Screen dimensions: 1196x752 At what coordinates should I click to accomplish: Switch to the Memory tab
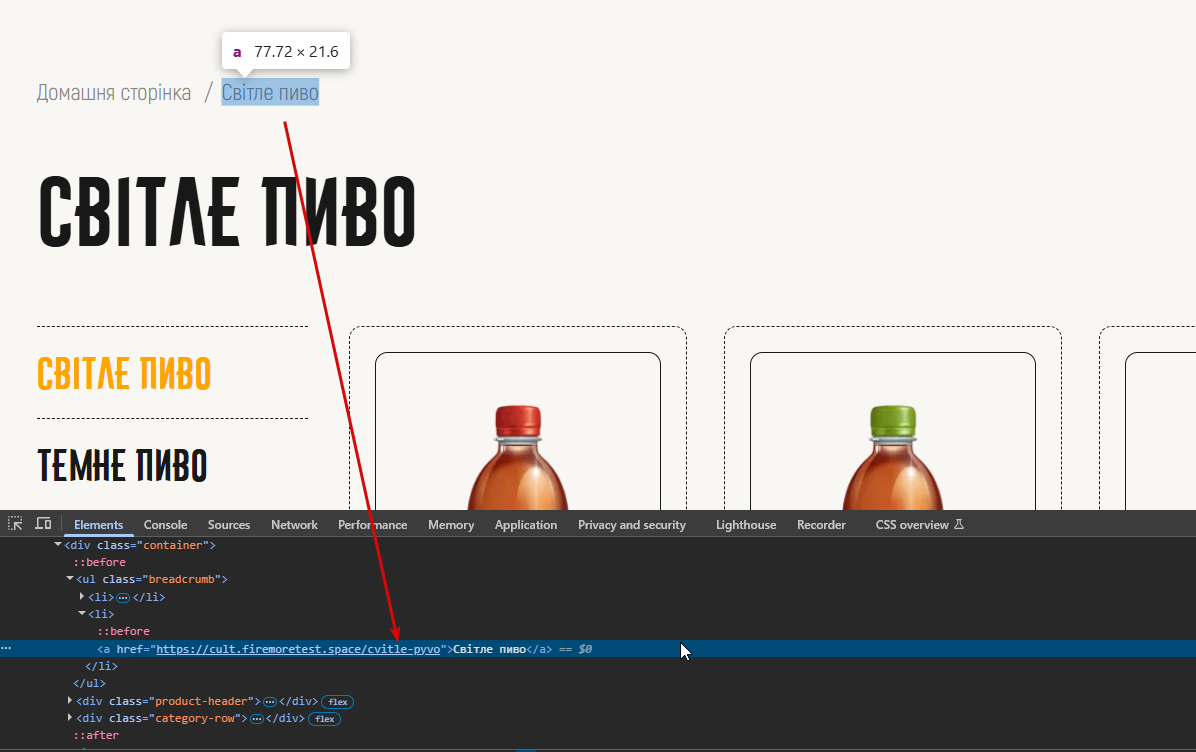[451, 525]
